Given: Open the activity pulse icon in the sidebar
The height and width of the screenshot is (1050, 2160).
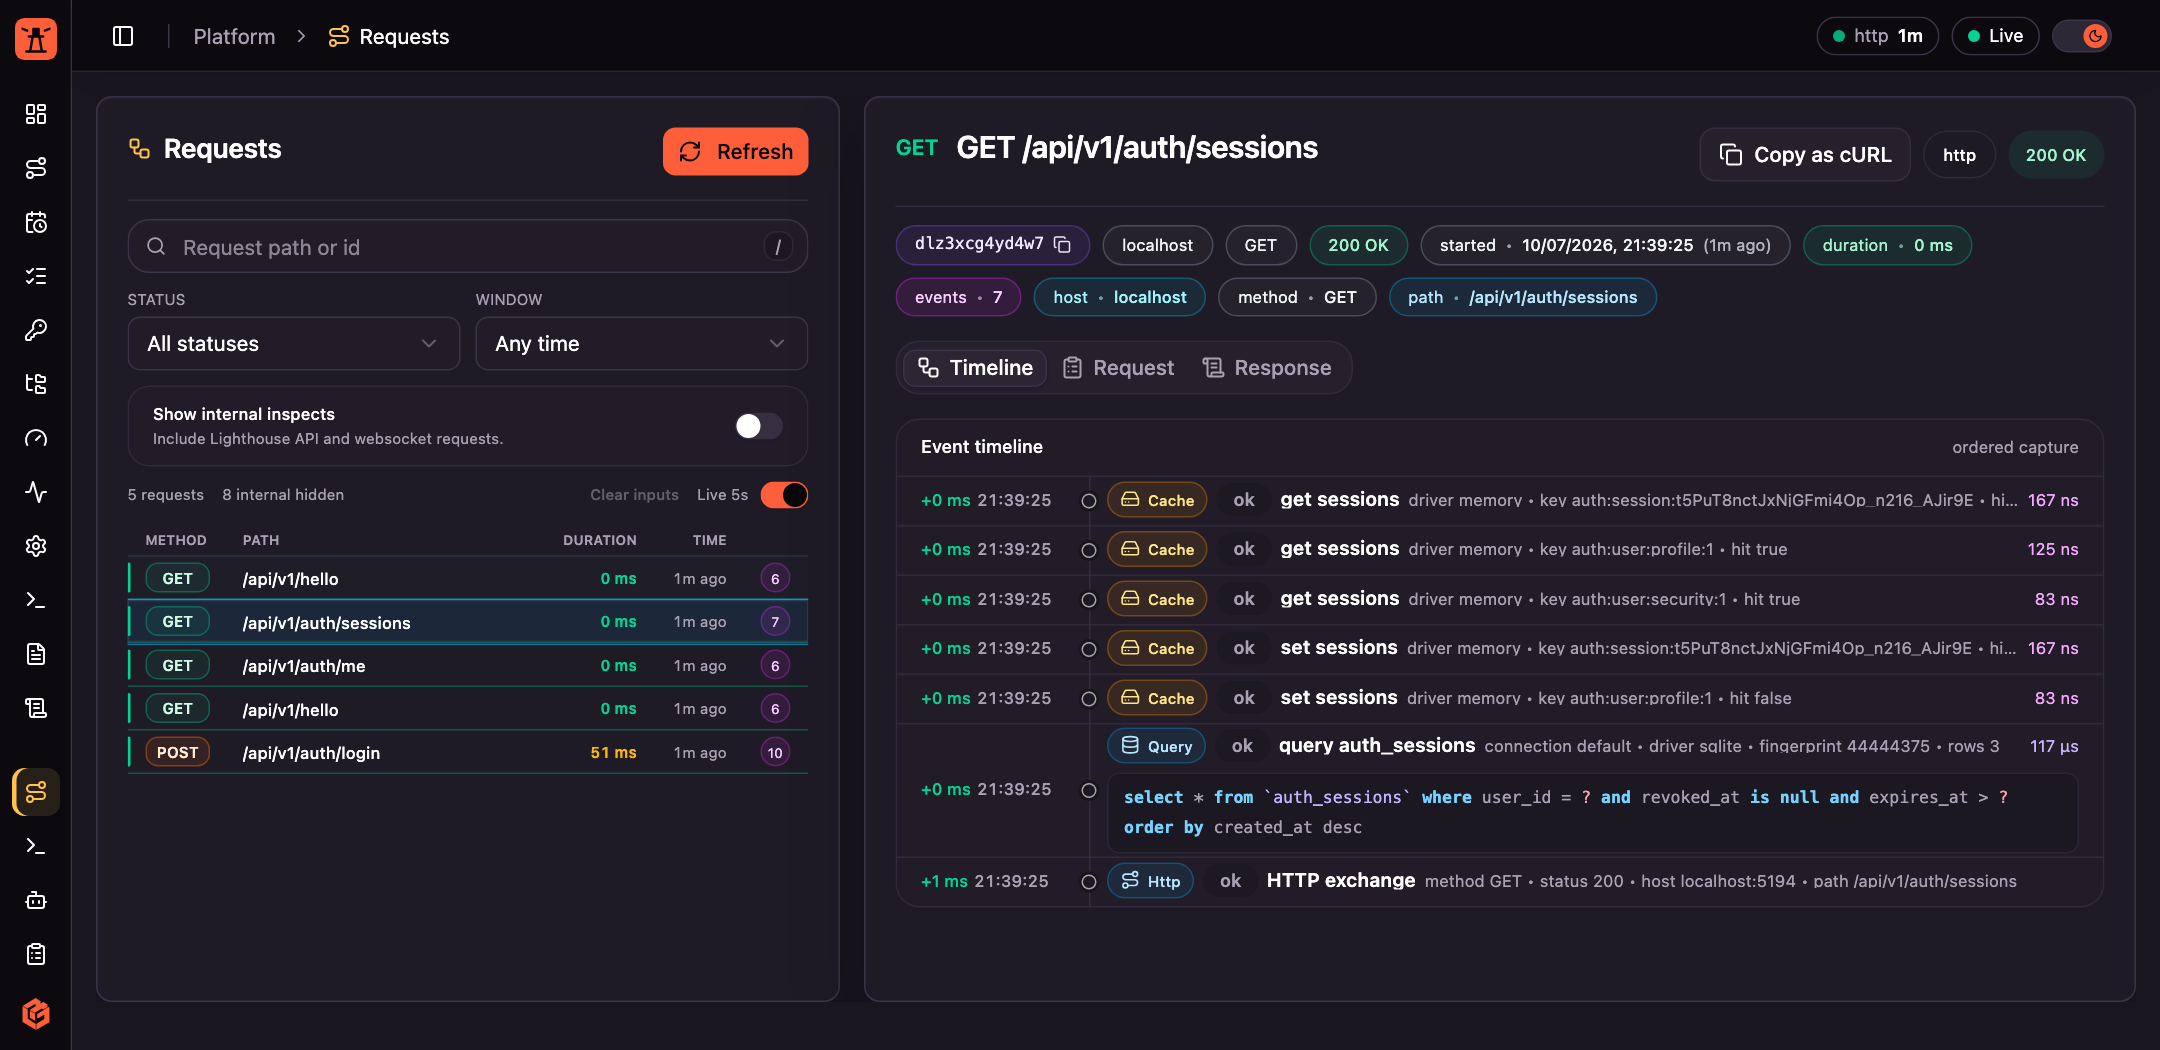Looking at the screenshot, I should (x=36, y=492).
